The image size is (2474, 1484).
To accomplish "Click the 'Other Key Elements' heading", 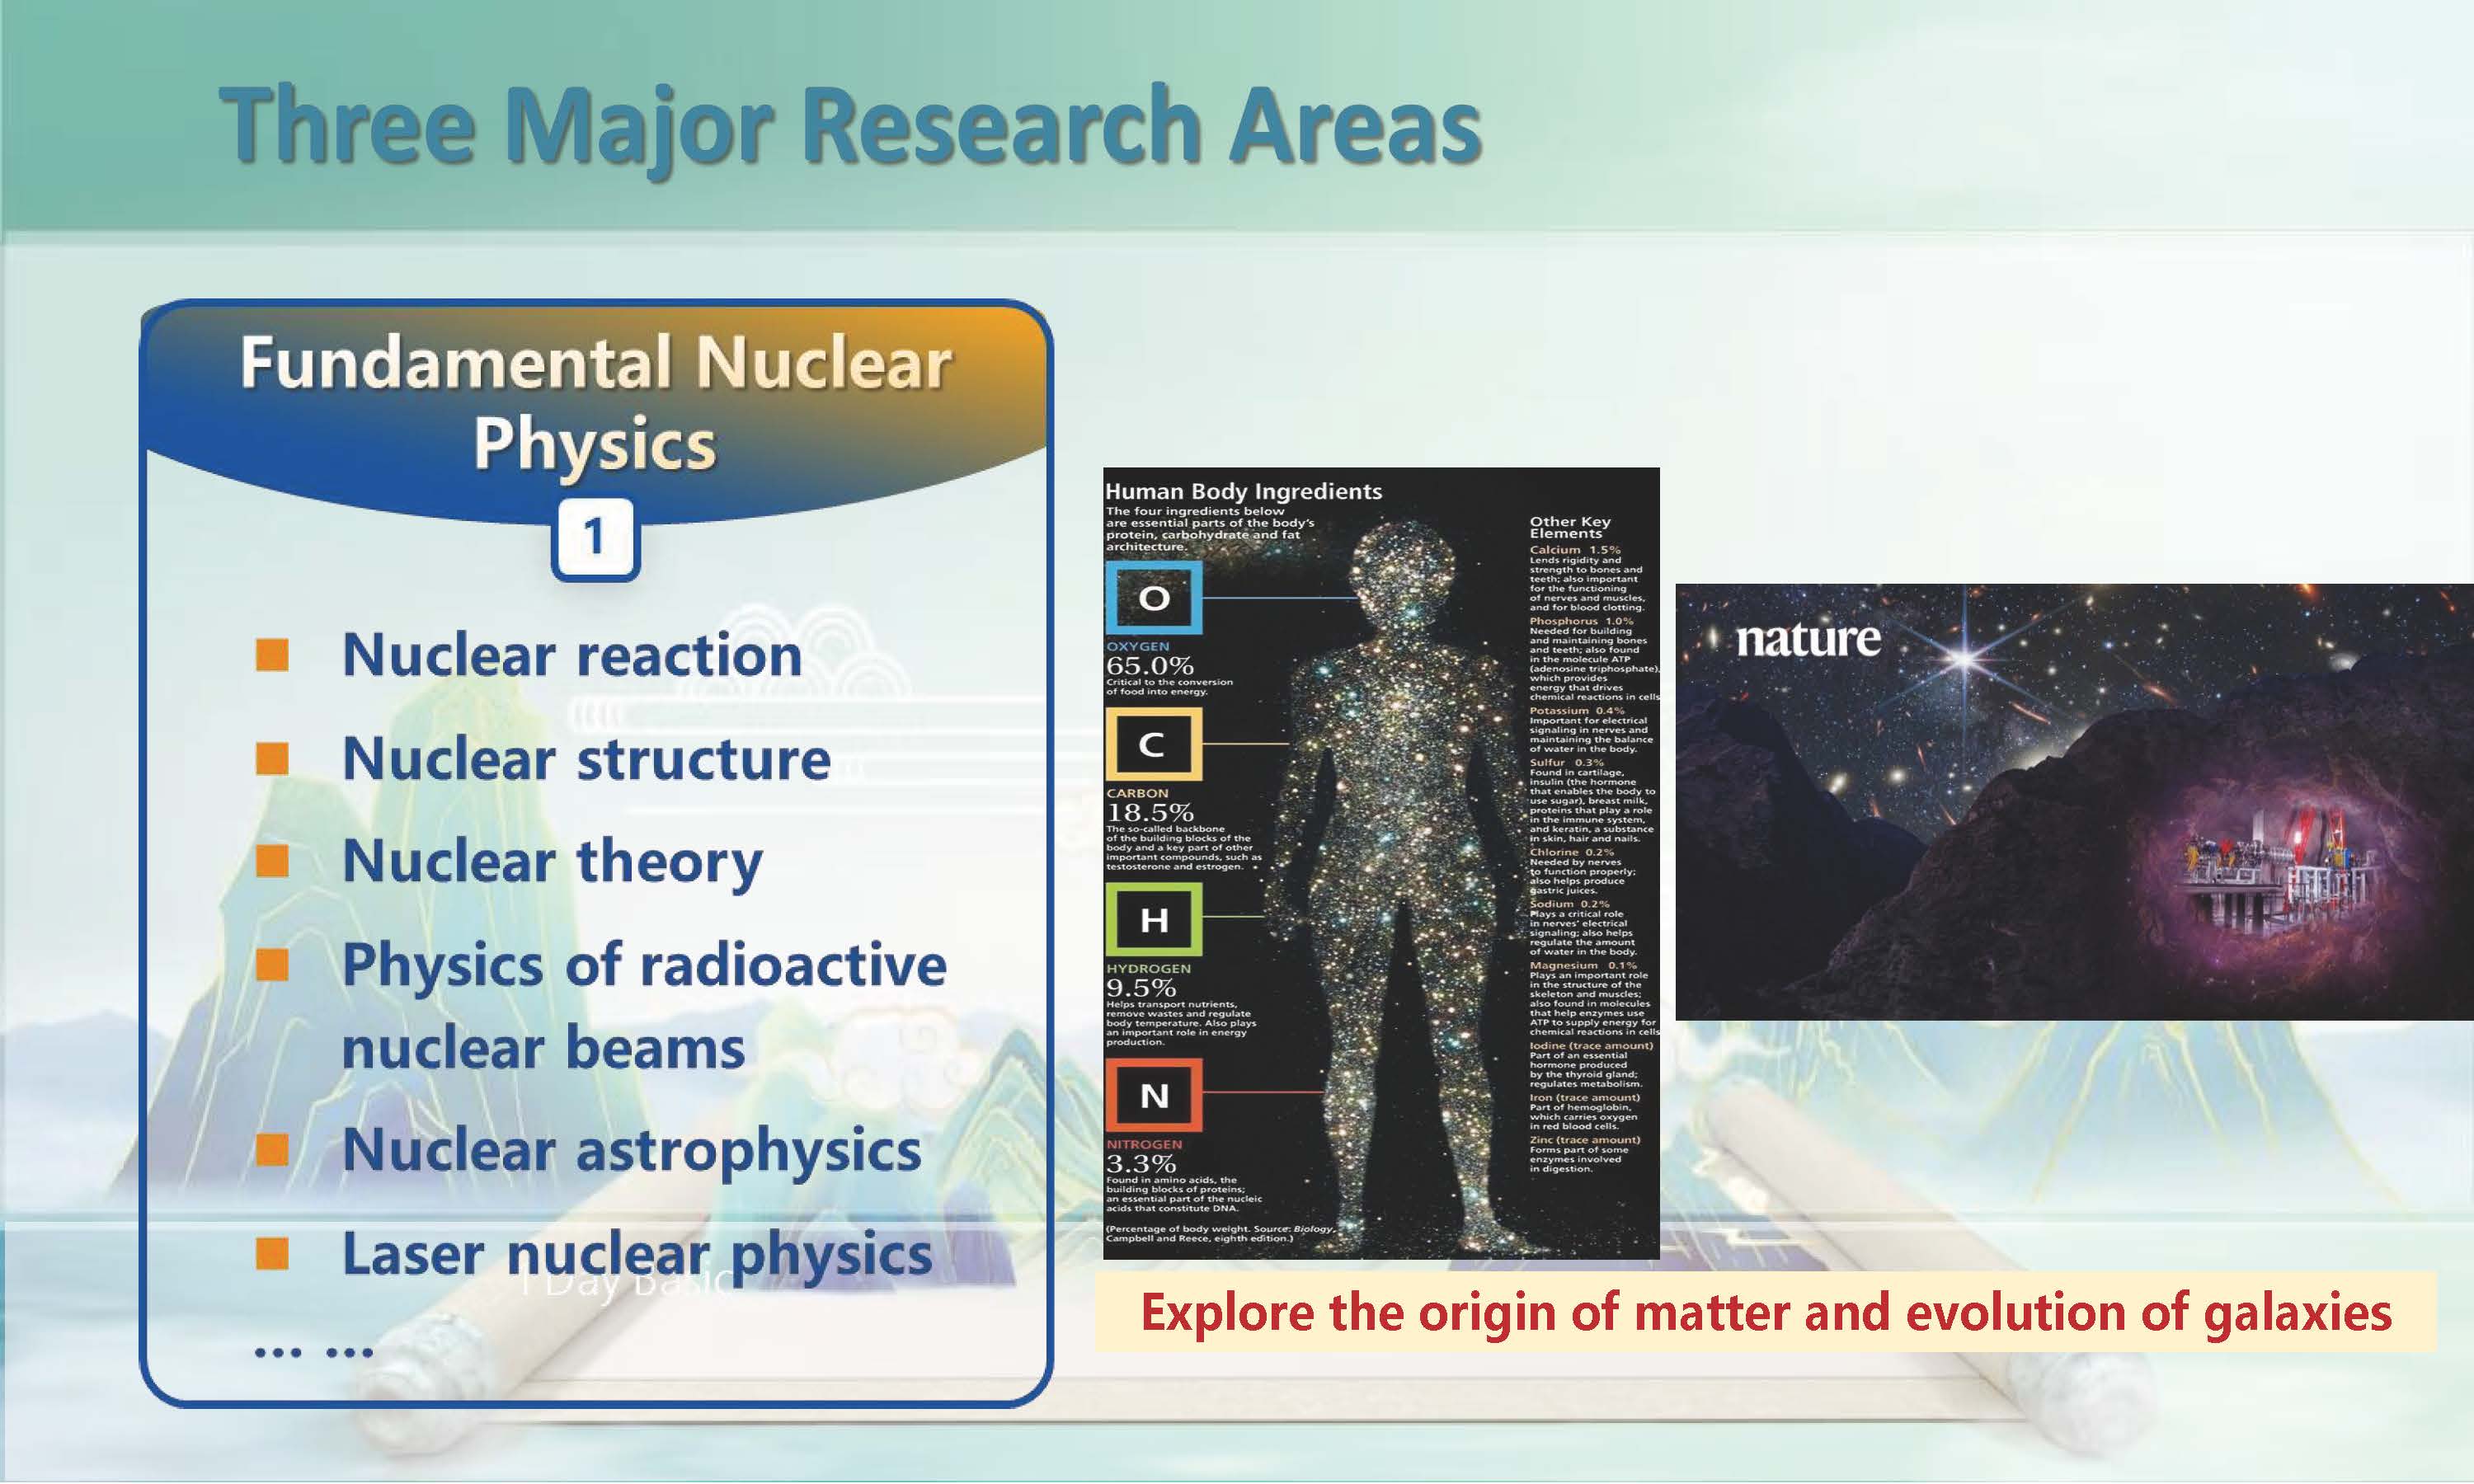I will click(x=1570, y=527).
